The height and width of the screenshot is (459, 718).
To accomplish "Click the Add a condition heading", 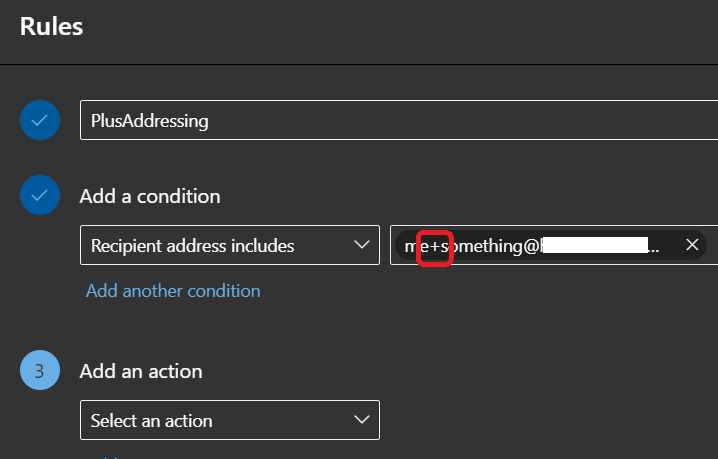I will click(x=150, y=196).
